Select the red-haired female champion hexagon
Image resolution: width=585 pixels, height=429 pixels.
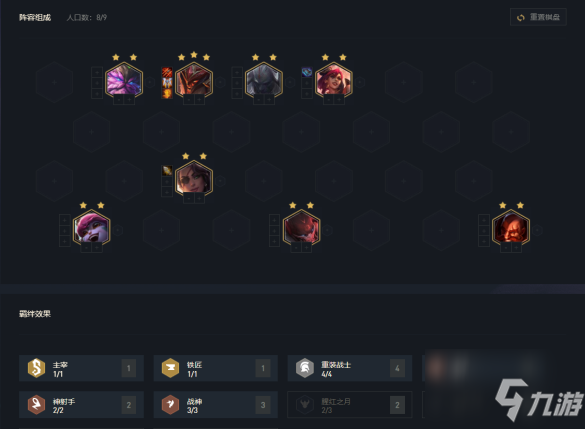tap(334, 81)
